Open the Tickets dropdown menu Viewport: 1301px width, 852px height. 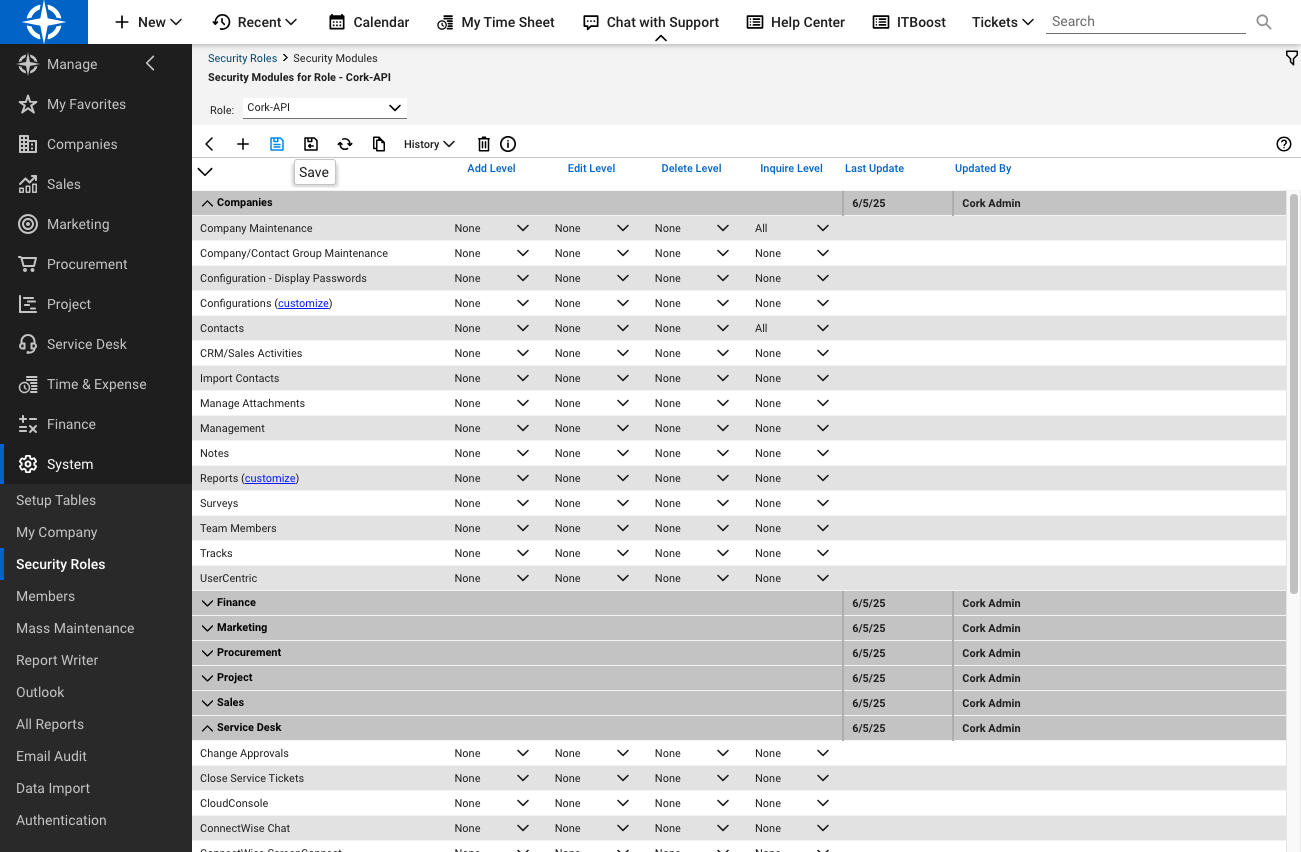point(1002,22)
